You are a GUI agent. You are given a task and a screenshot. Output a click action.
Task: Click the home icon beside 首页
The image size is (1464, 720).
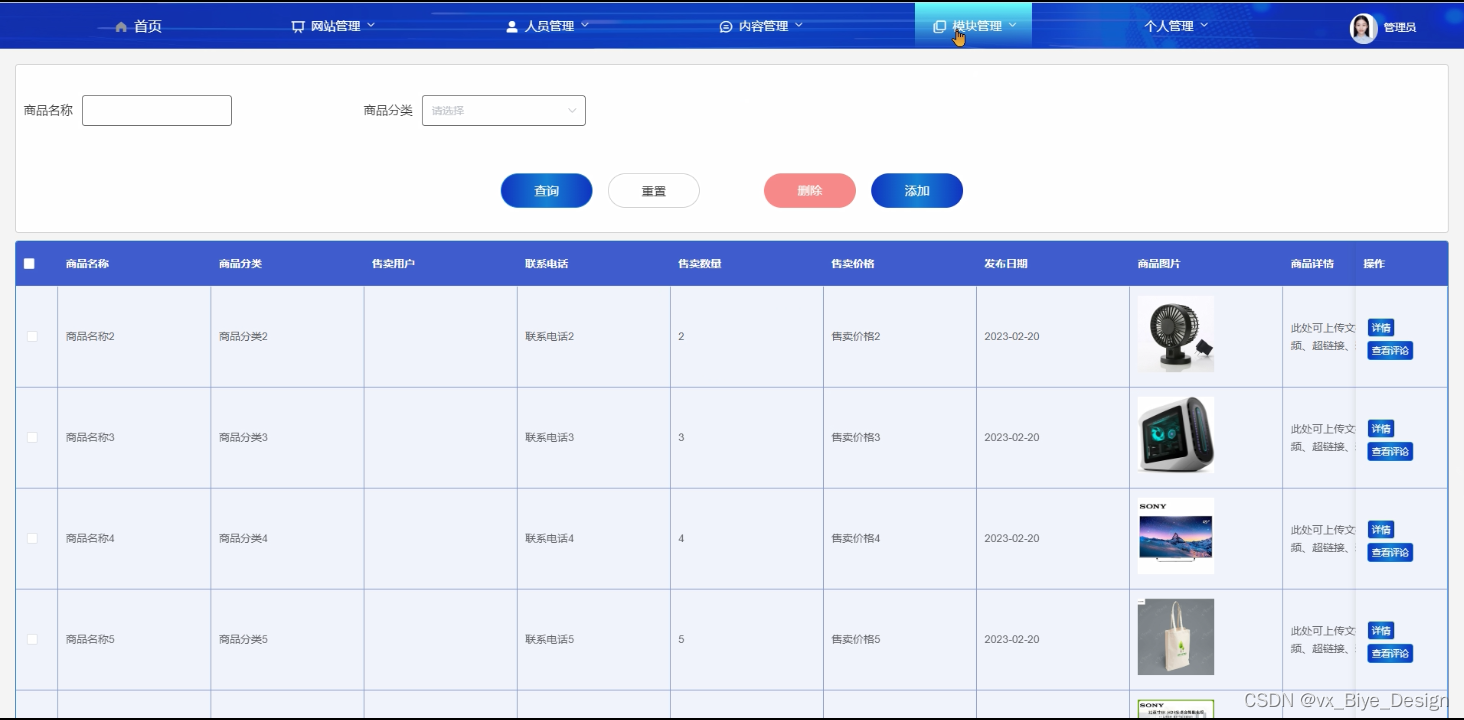tap(121, 27)
